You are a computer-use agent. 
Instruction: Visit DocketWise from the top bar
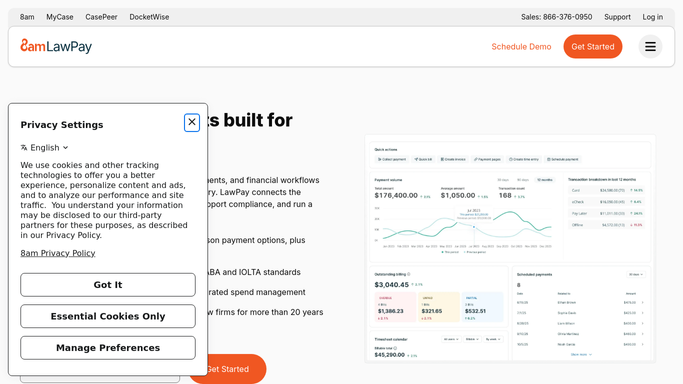[149, 17]
